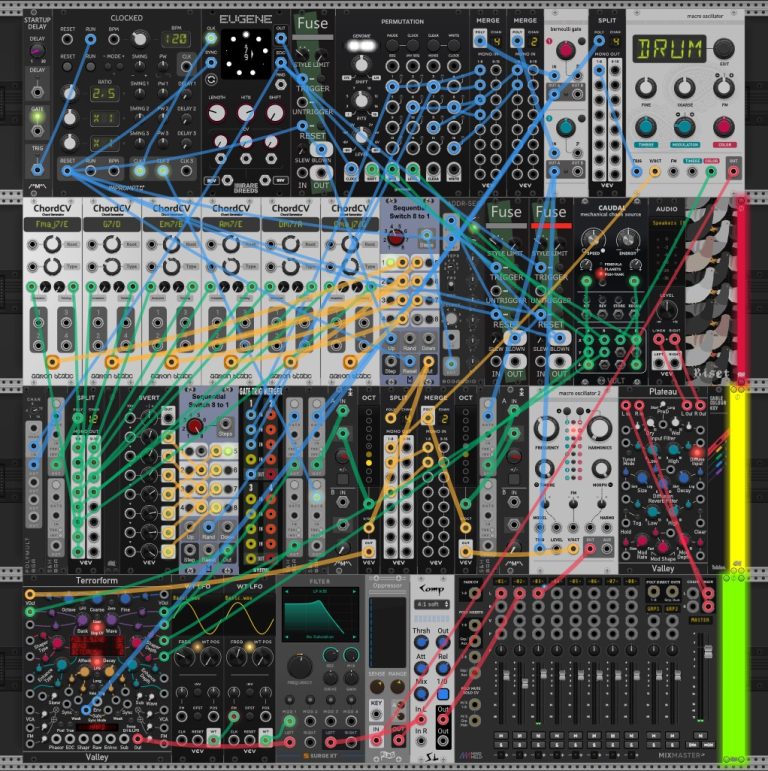Open Comp ratio 4:1 soft dropdown
The width and height of the screenshot is (768, 771).
pyautogui.click(x=433, y=604)
